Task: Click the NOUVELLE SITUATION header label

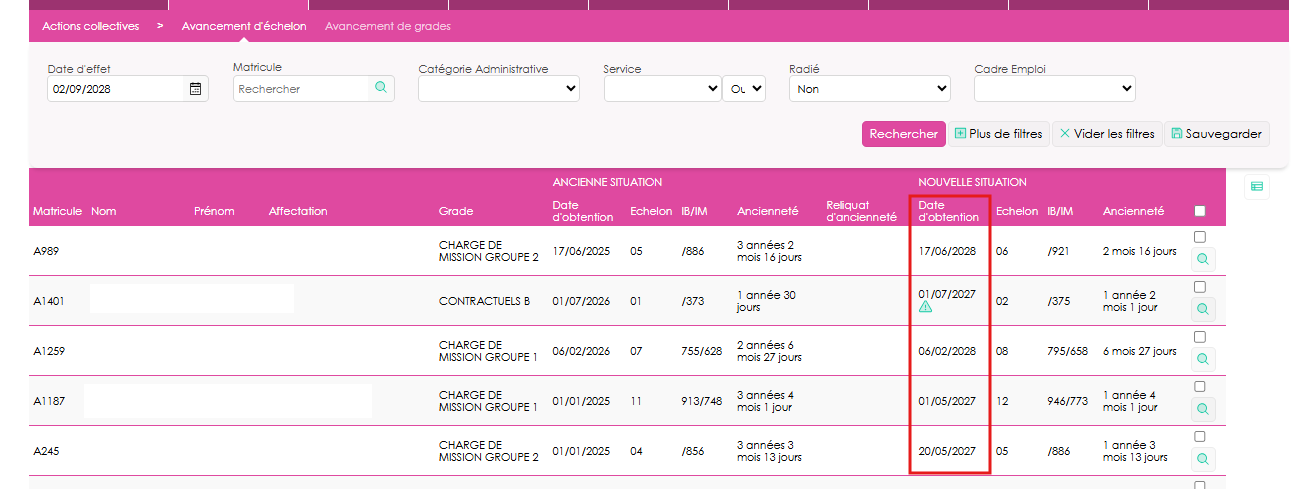Action: coord(972,182)
